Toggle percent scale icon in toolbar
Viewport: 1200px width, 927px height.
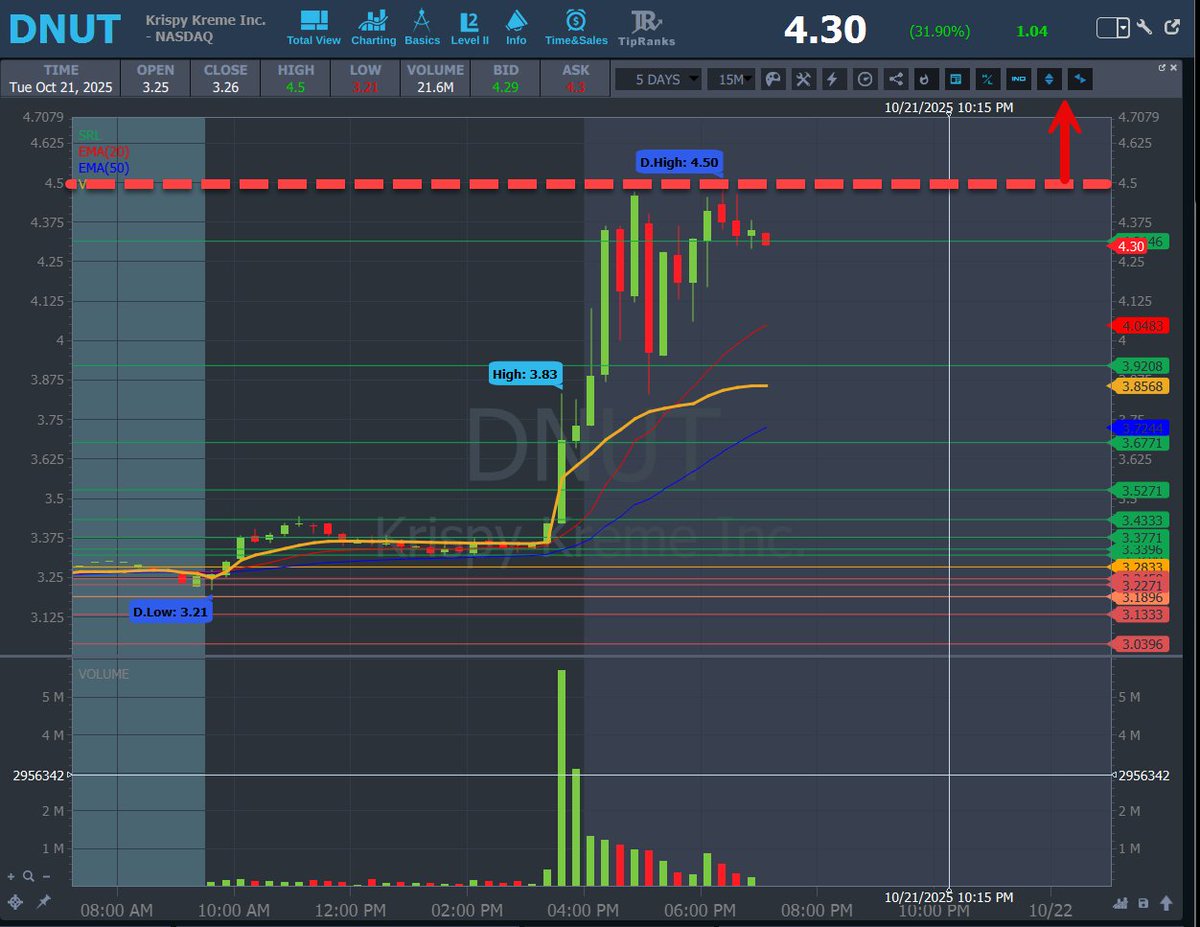[987, 79]
